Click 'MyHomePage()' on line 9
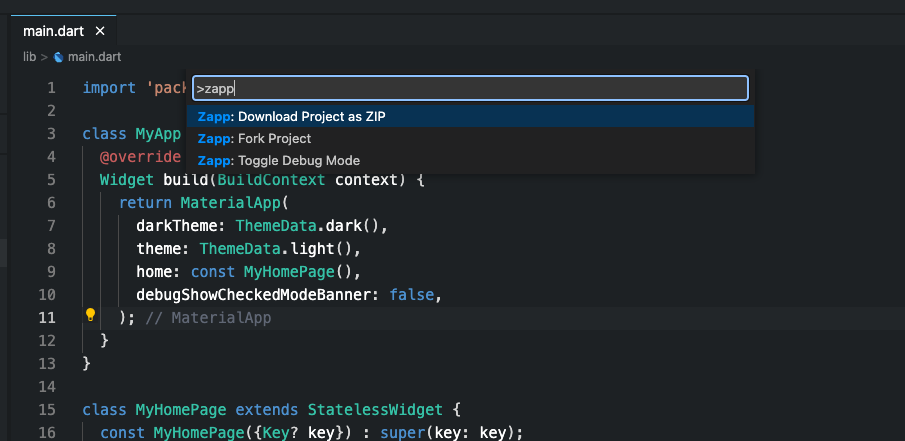This screenshot has width=905, height=441. point(297,271)
